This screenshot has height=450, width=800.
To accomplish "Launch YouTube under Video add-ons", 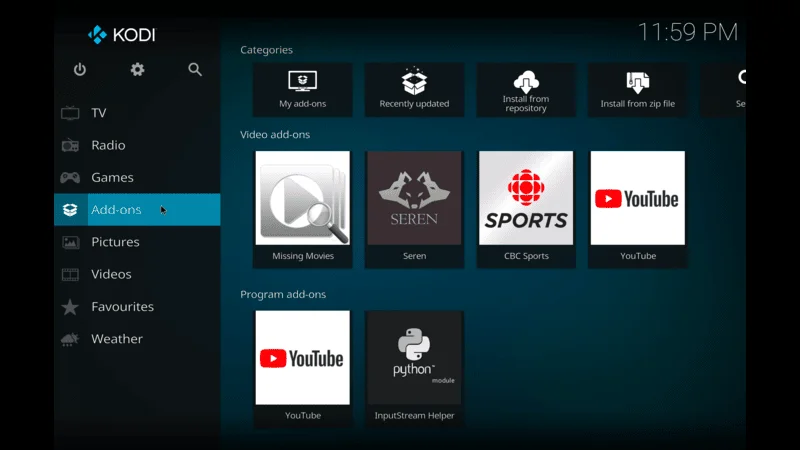I will click(x=638, y=209).
